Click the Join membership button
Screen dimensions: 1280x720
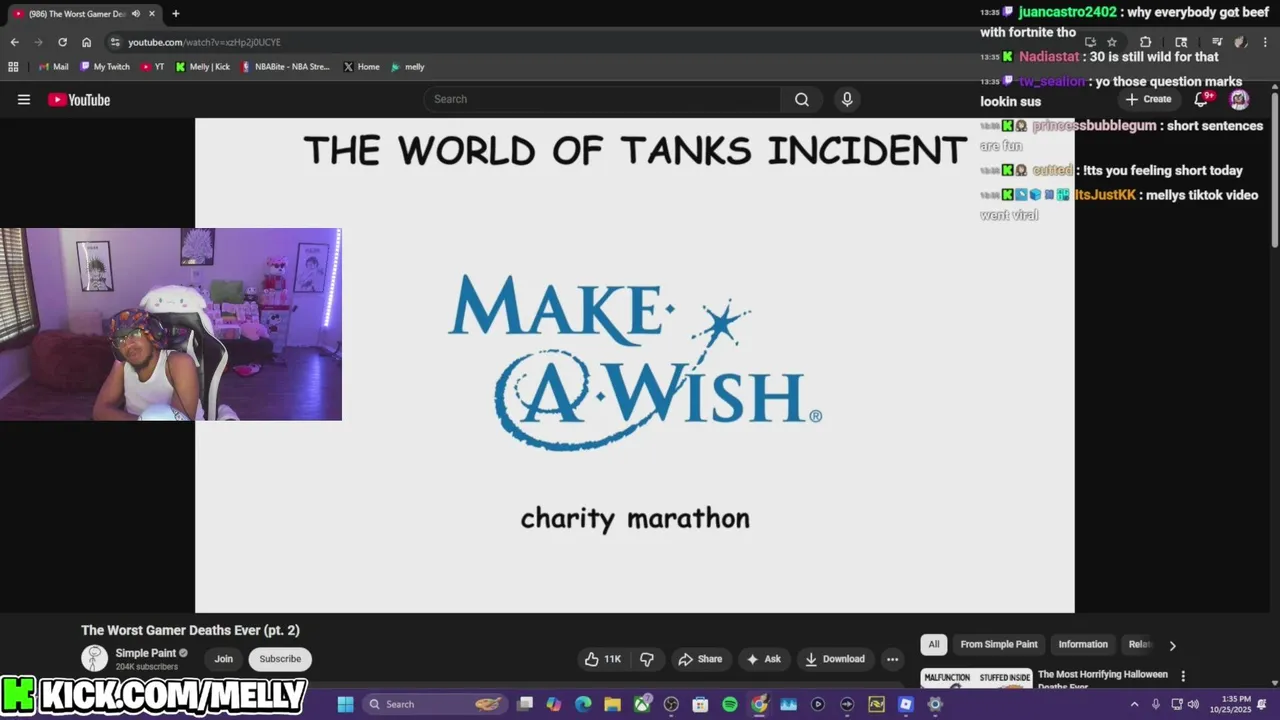tap(223, 659)
